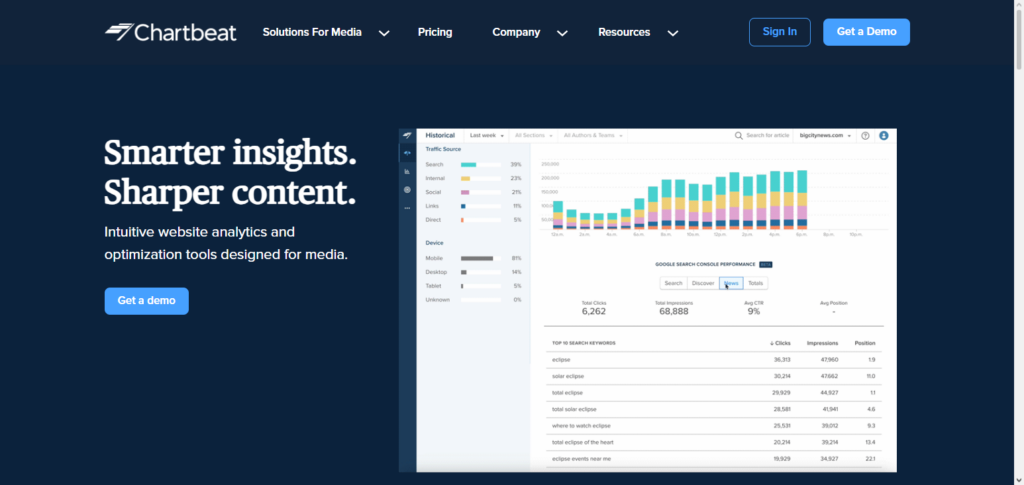Screen dimensions: 1024x485
Task: Click the Desktop device row label
Action: tap(436, 272)
